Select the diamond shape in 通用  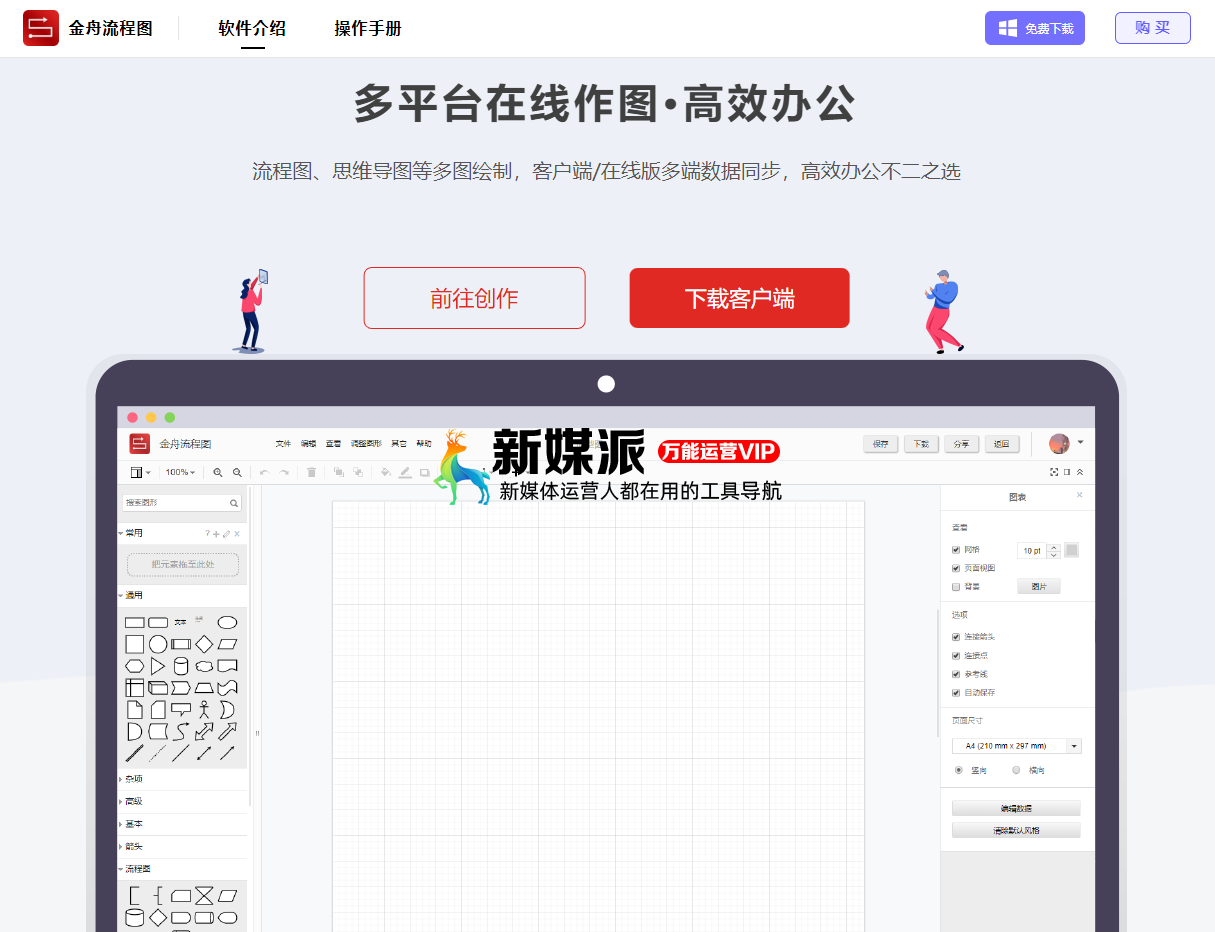[x=204, y=644]
